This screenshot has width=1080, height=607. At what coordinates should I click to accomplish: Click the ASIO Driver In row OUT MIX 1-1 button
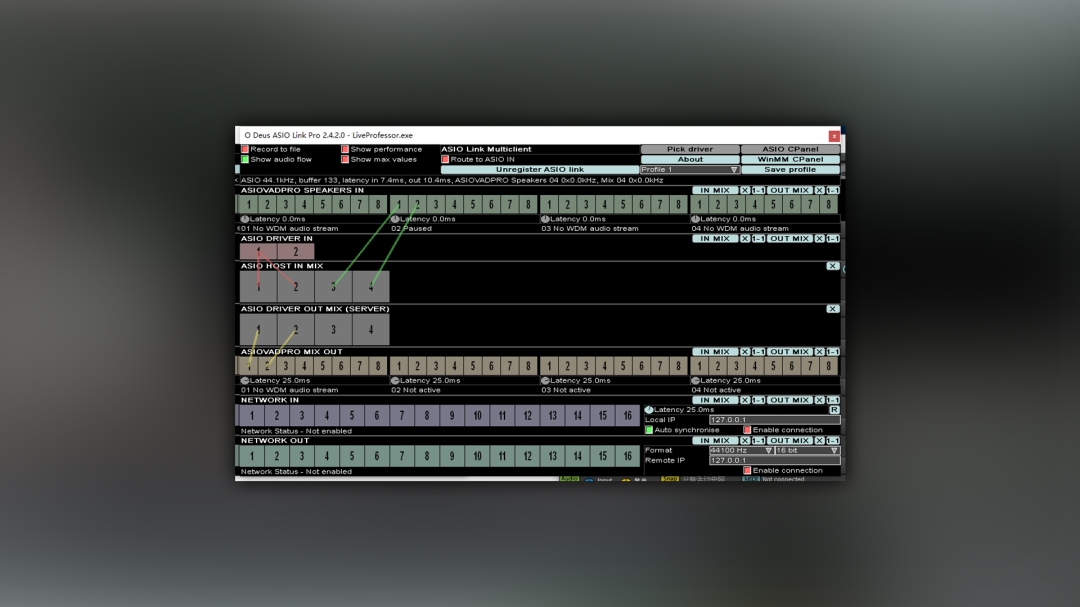832,238
